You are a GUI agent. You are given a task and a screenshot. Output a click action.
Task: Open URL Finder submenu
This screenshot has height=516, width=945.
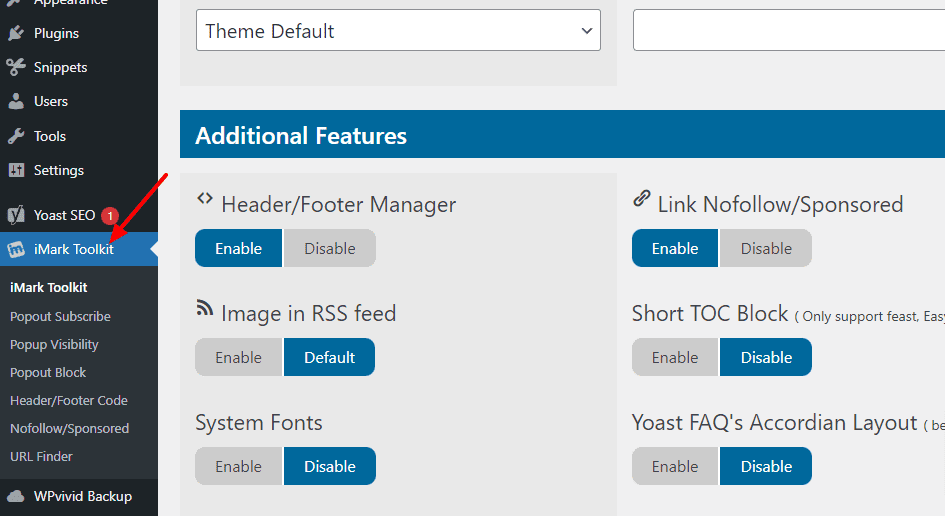pos(41,456)
